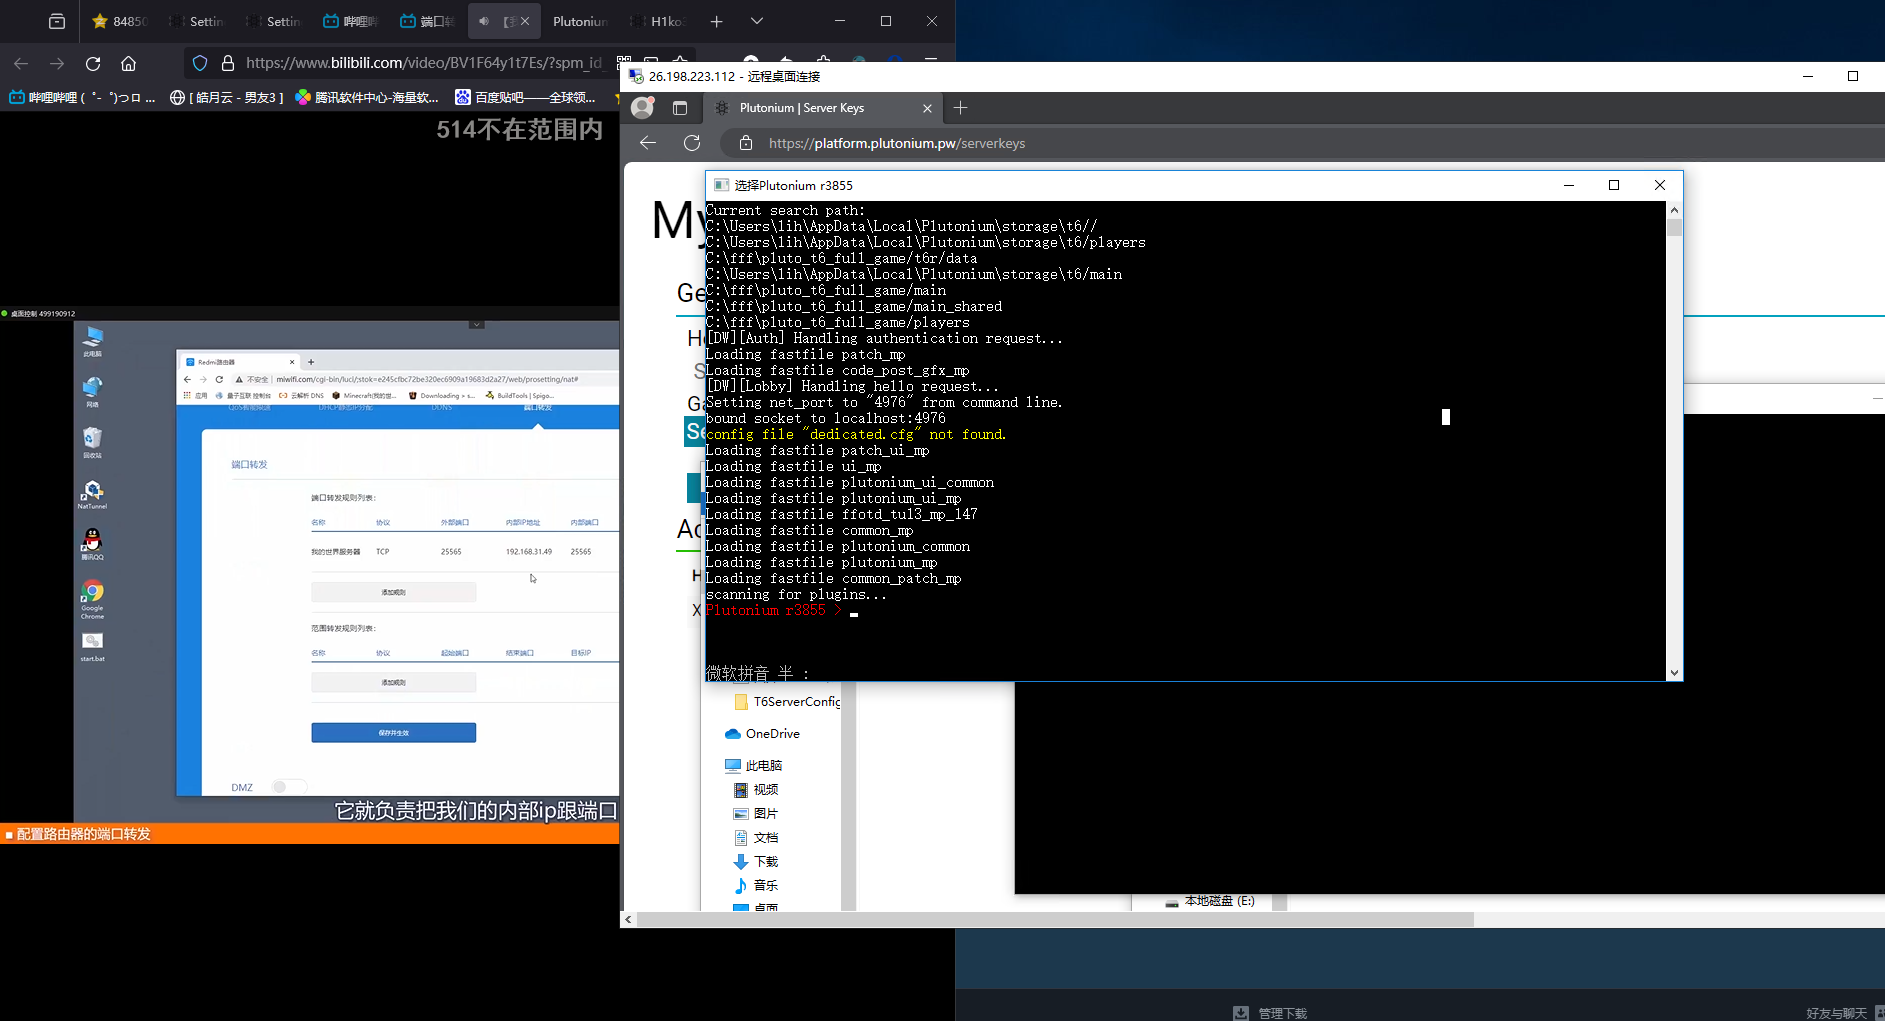Refresh the Plutonium Server Keys page

click(692, 143)
